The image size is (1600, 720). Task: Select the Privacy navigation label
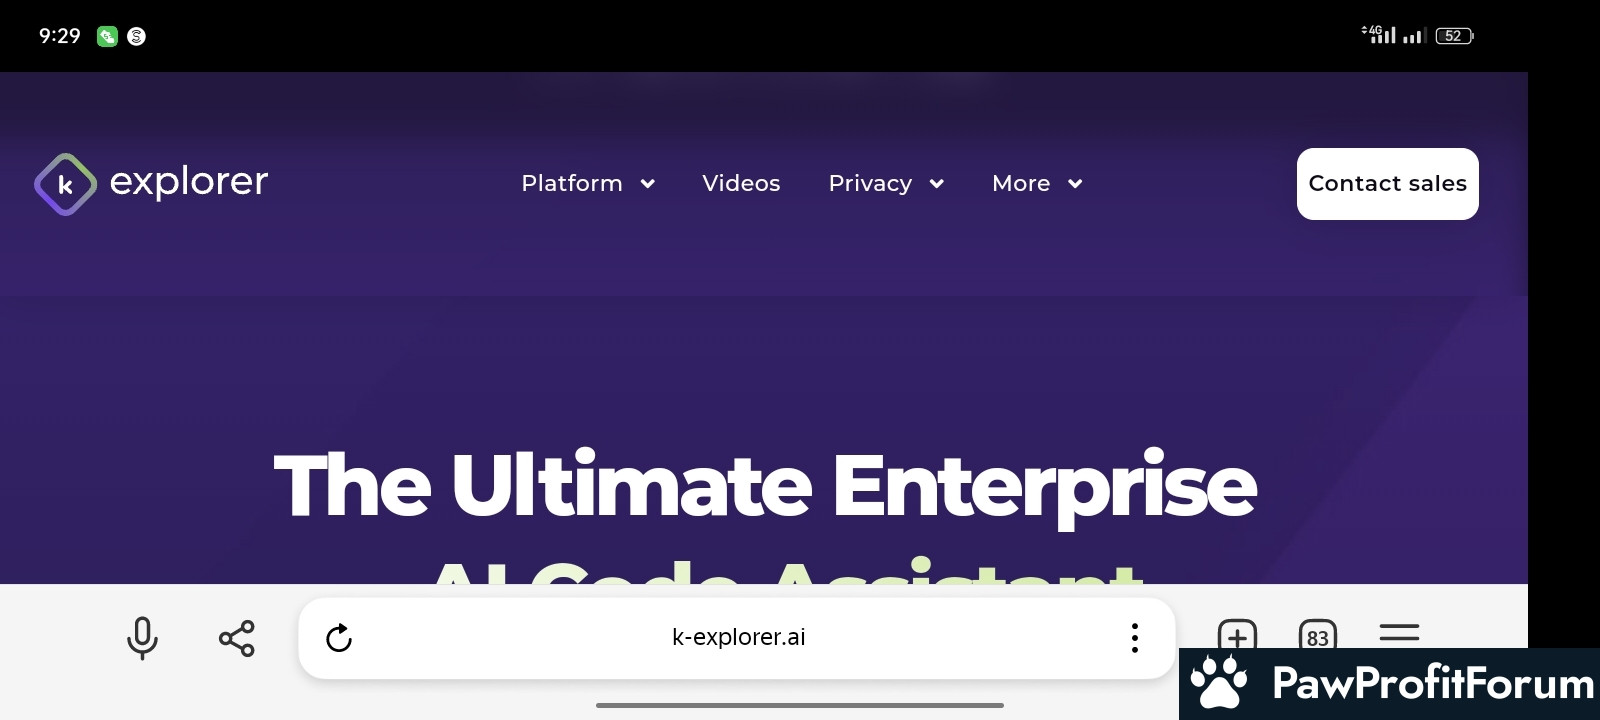pyautogui.click(x=870, y=184)
